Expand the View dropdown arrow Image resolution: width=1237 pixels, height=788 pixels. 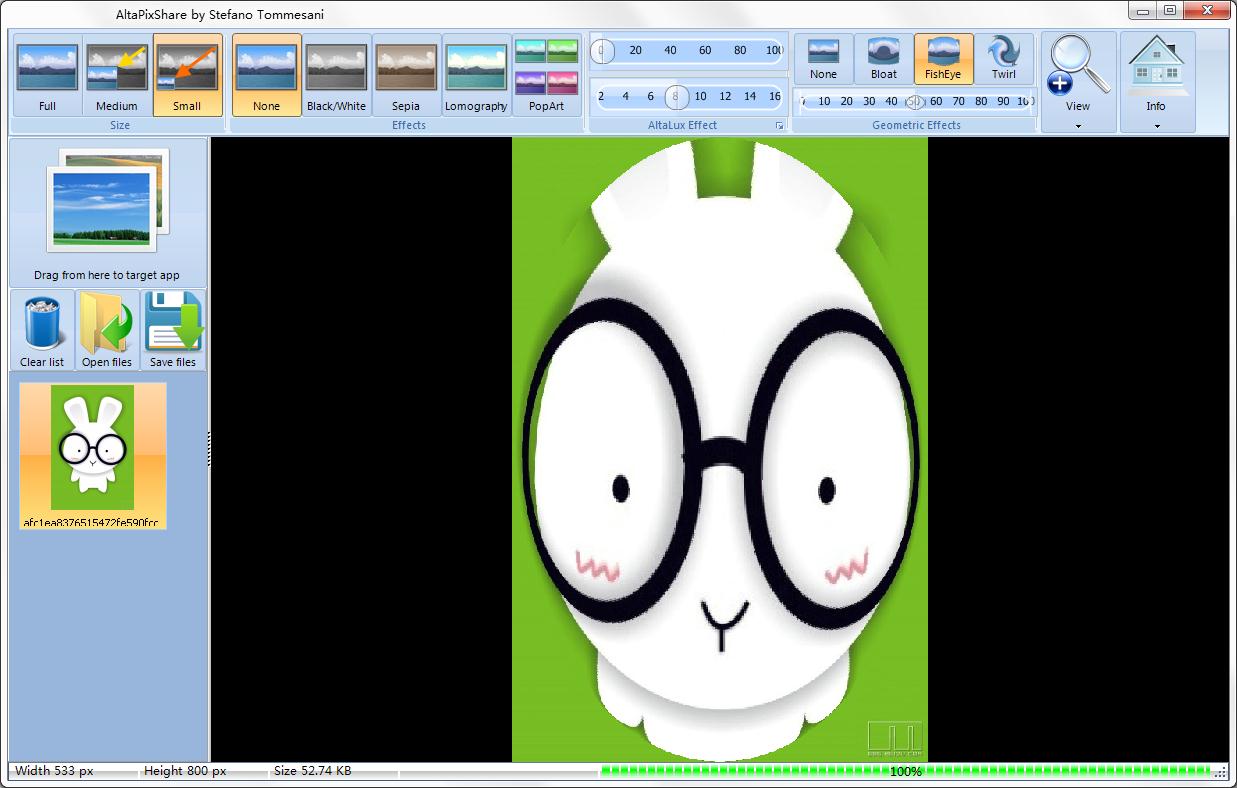[1078, 126]
